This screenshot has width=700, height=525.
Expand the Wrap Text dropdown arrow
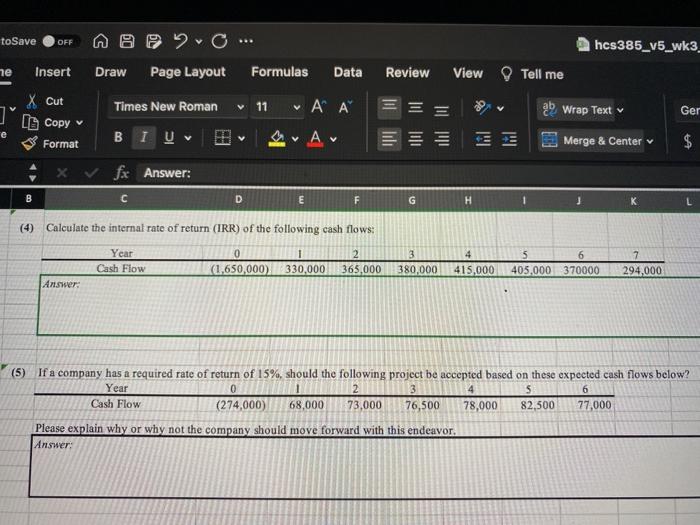click(x=621, y=110)
